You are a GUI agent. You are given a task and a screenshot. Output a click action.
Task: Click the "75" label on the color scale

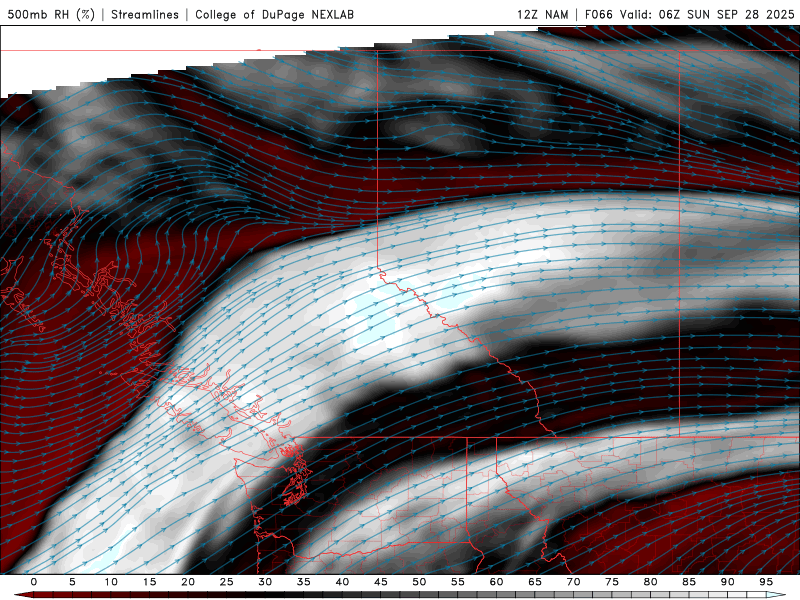(612, 582)
